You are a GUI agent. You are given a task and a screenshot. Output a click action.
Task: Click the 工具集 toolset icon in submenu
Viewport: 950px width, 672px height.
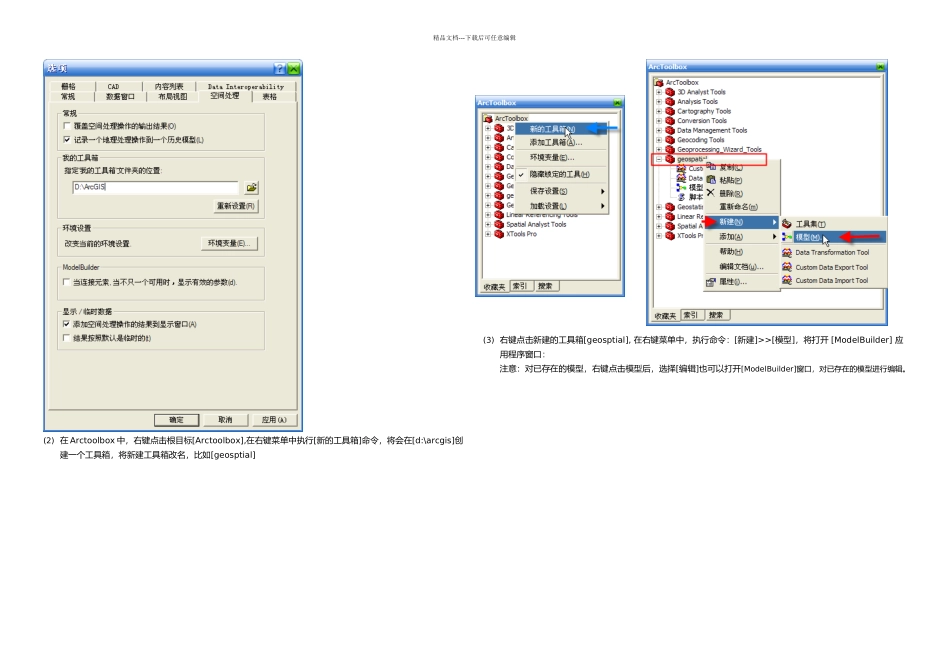[x=787, y=224]
